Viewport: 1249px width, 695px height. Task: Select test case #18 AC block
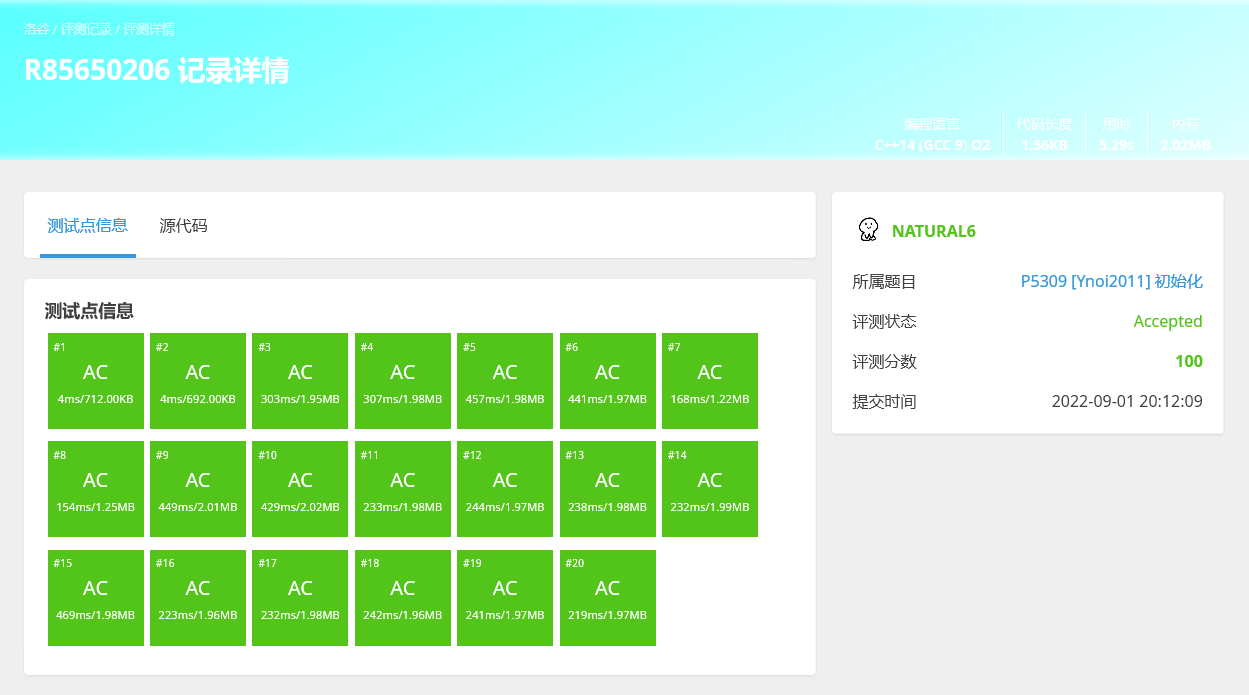point(403,598)
